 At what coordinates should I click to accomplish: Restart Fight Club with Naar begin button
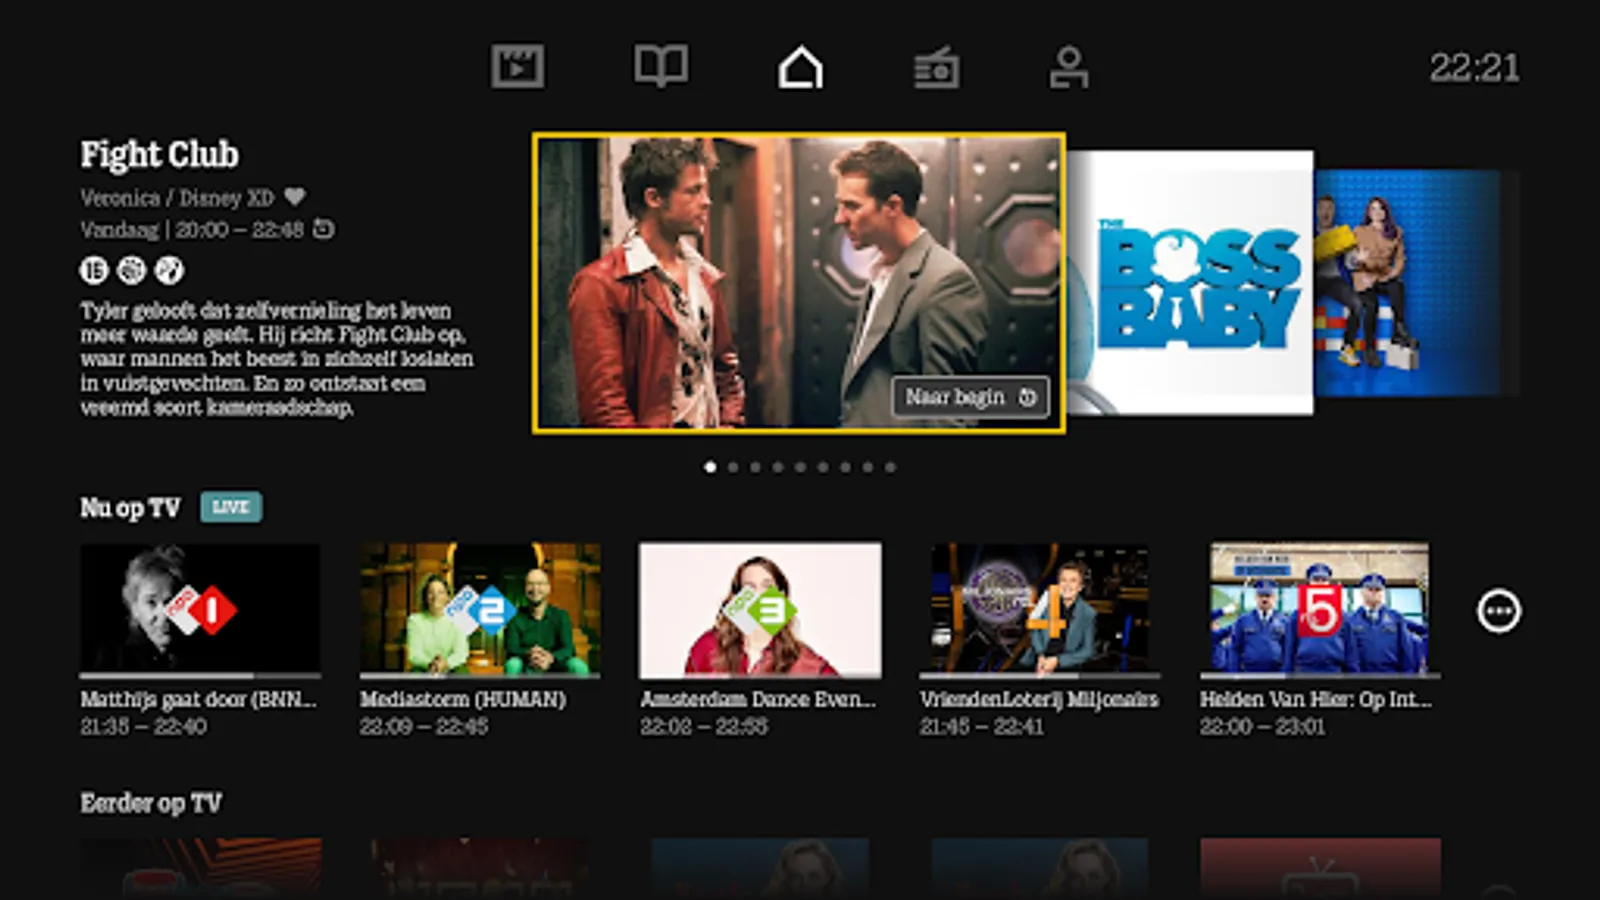pyautogui.click(x=970, y=397)
